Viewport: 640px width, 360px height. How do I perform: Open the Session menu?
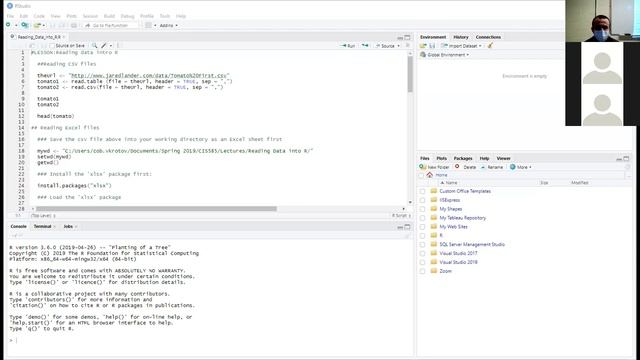[x=90, y=16]
